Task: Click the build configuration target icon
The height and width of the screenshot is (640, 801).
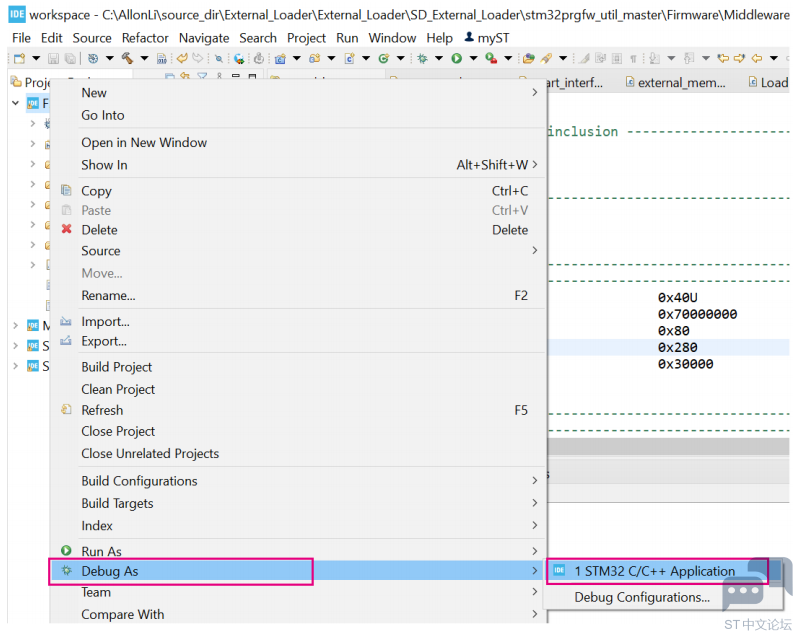Action: (x=93, y=58)
